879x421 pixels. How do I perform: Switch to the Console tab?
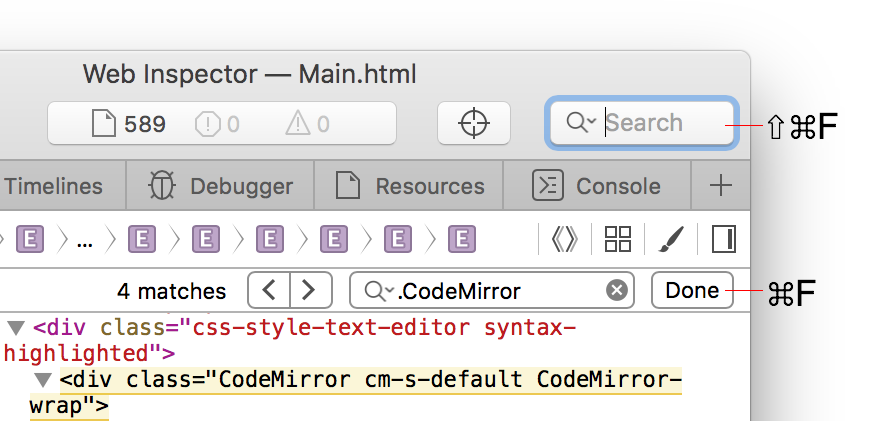pyautogui.click(x=598, y=186)
